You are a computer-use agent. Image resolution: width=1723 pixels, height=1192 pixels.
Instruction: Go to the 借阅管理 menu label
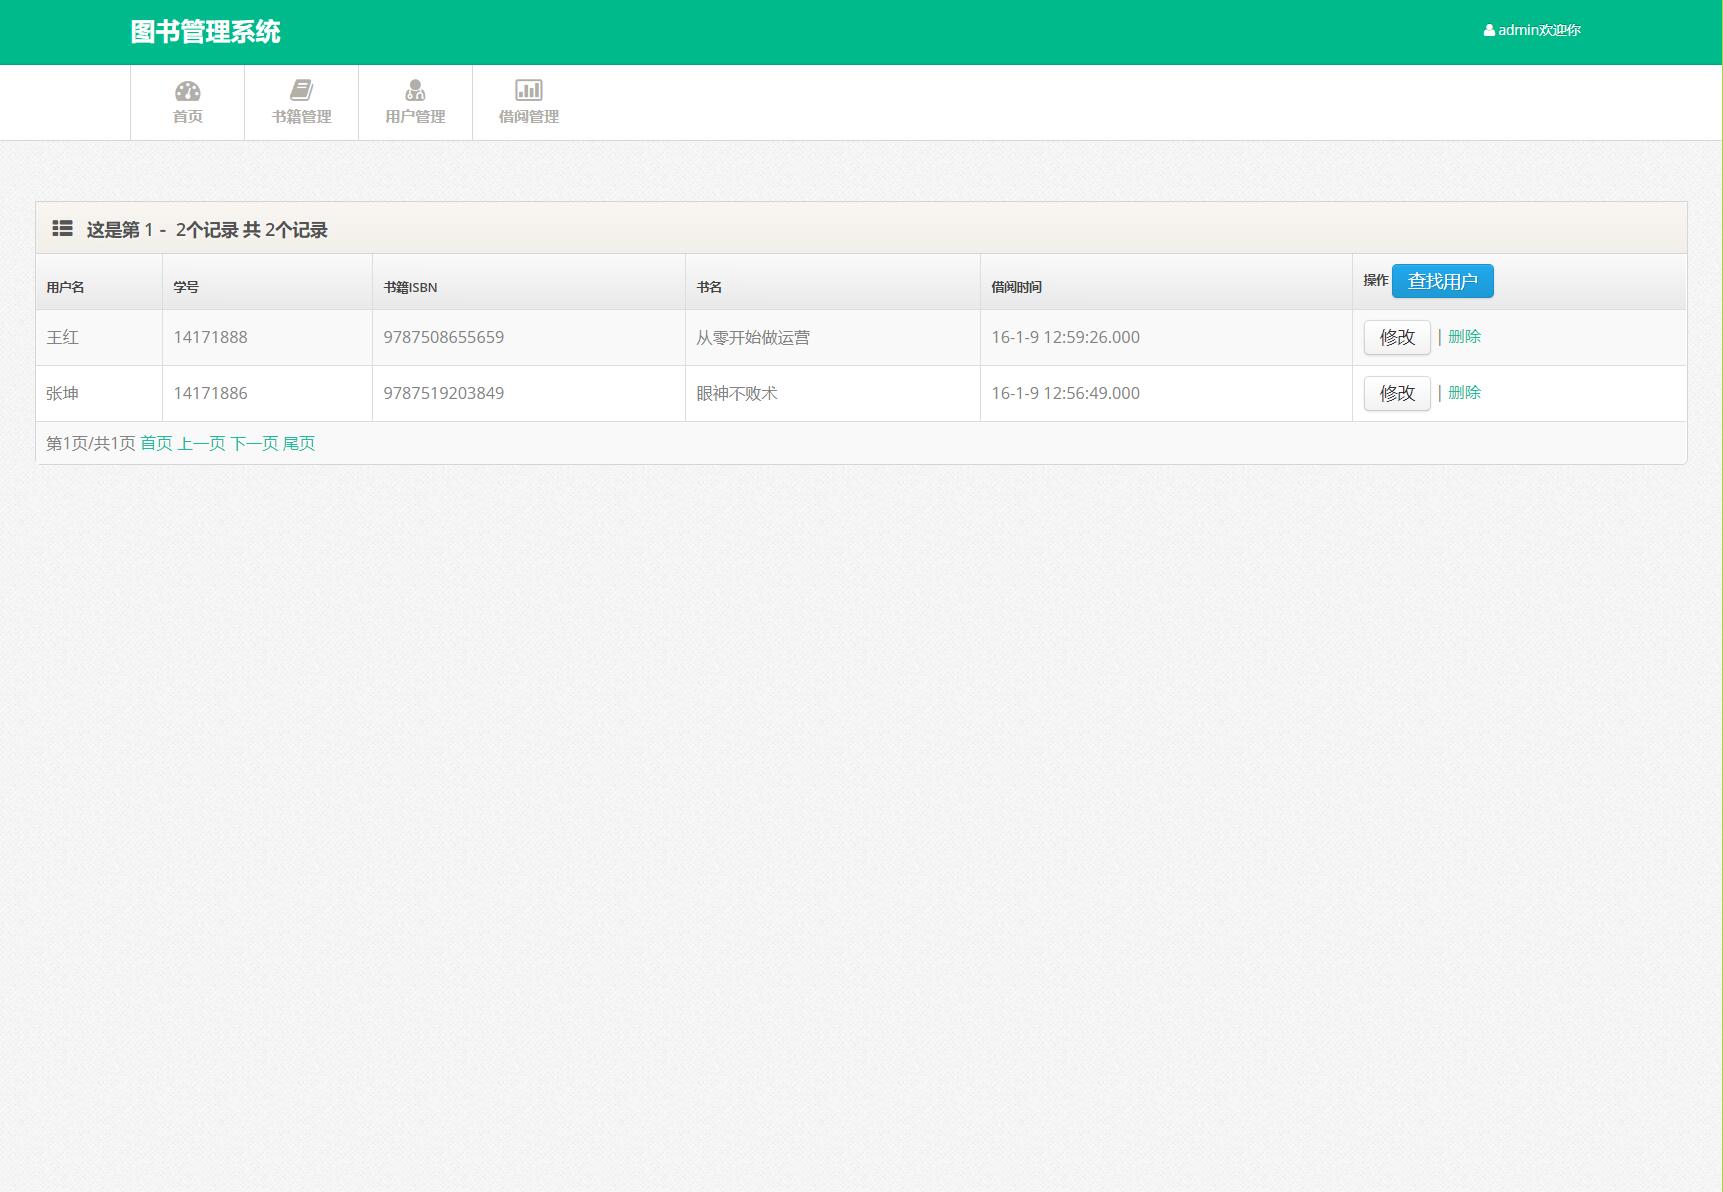coord(528,117)
